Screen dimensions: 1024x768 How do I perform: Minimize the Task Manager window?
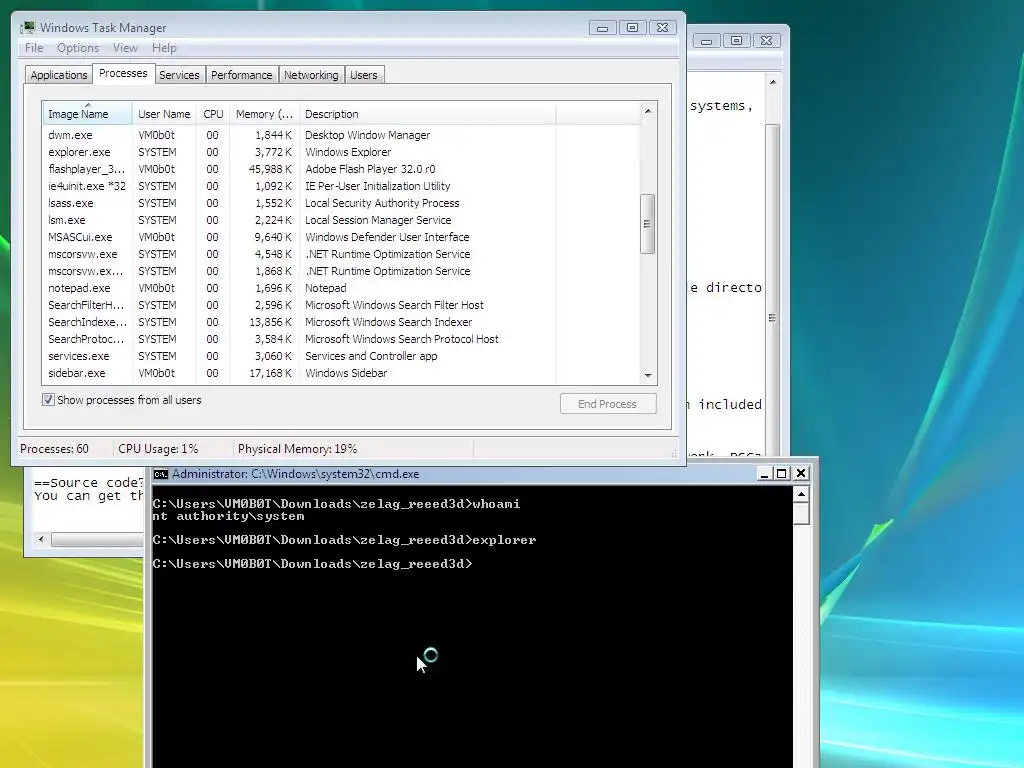pyautogui.click(x=602, y=27)
